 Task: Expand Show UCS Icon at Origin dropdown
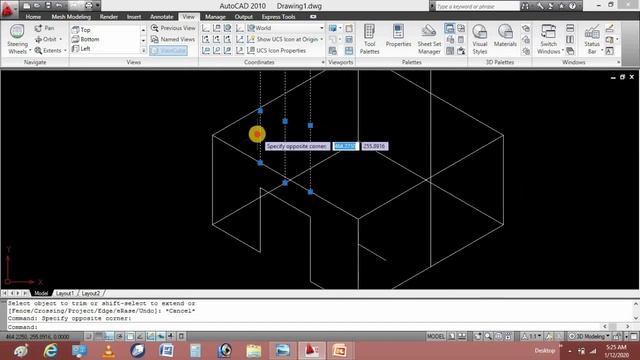322,39
